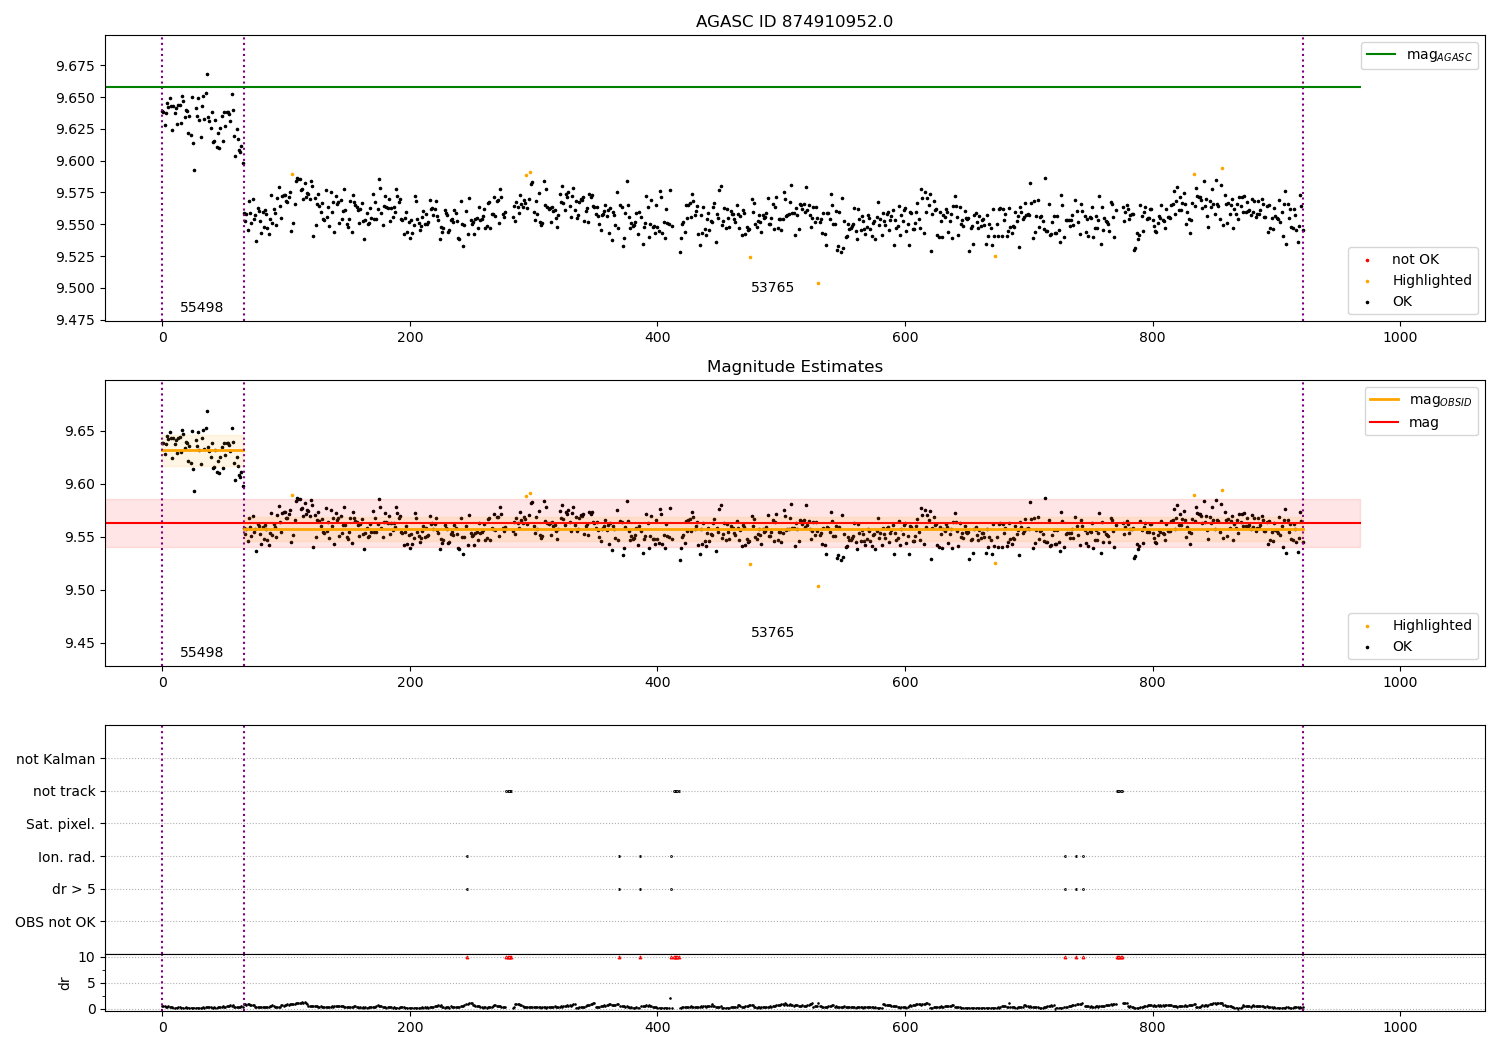This screenshot has height=1050, width=1500.
Task: Click the "1000" x-axis tick under AGASC ID plot
Action: coord(1400,338)
